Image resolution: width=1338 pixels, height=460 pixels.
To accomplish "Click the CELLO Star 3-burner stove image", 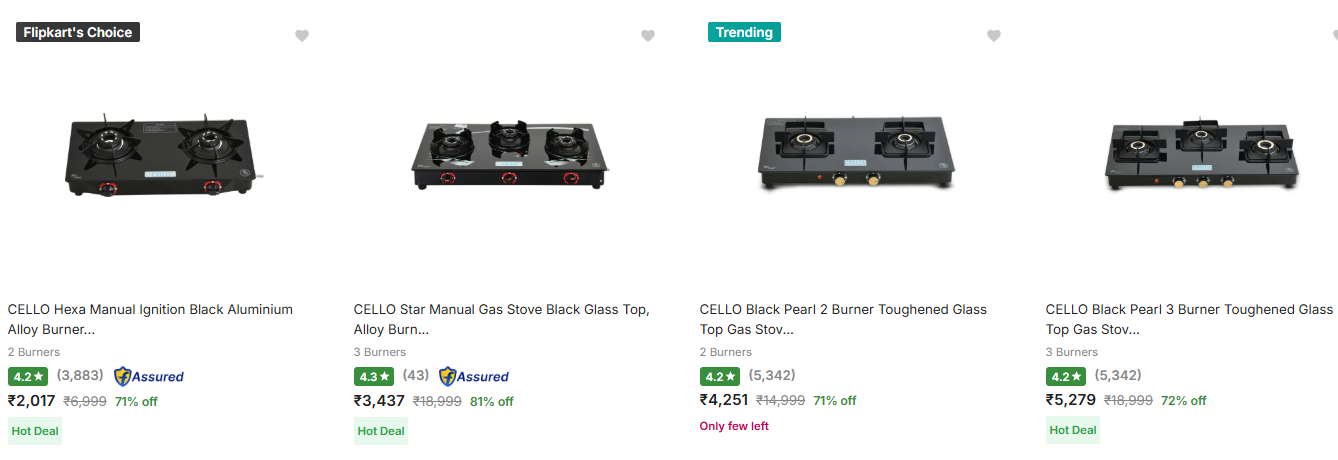I will (x=509, y=157).
